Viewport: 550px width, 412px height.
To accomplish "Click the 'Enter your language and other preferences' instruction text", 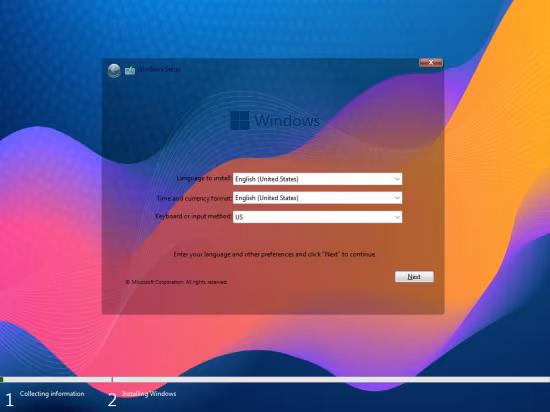I will pyautogui.click(x=275, y=254).
